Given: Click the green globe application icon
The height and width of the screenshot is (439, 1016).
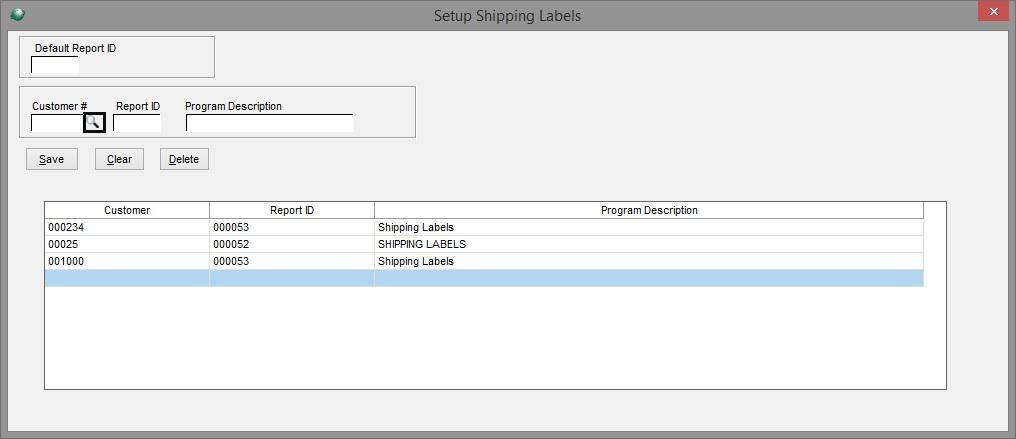Looking at the screenshot, I should click(x=17, y=14).
